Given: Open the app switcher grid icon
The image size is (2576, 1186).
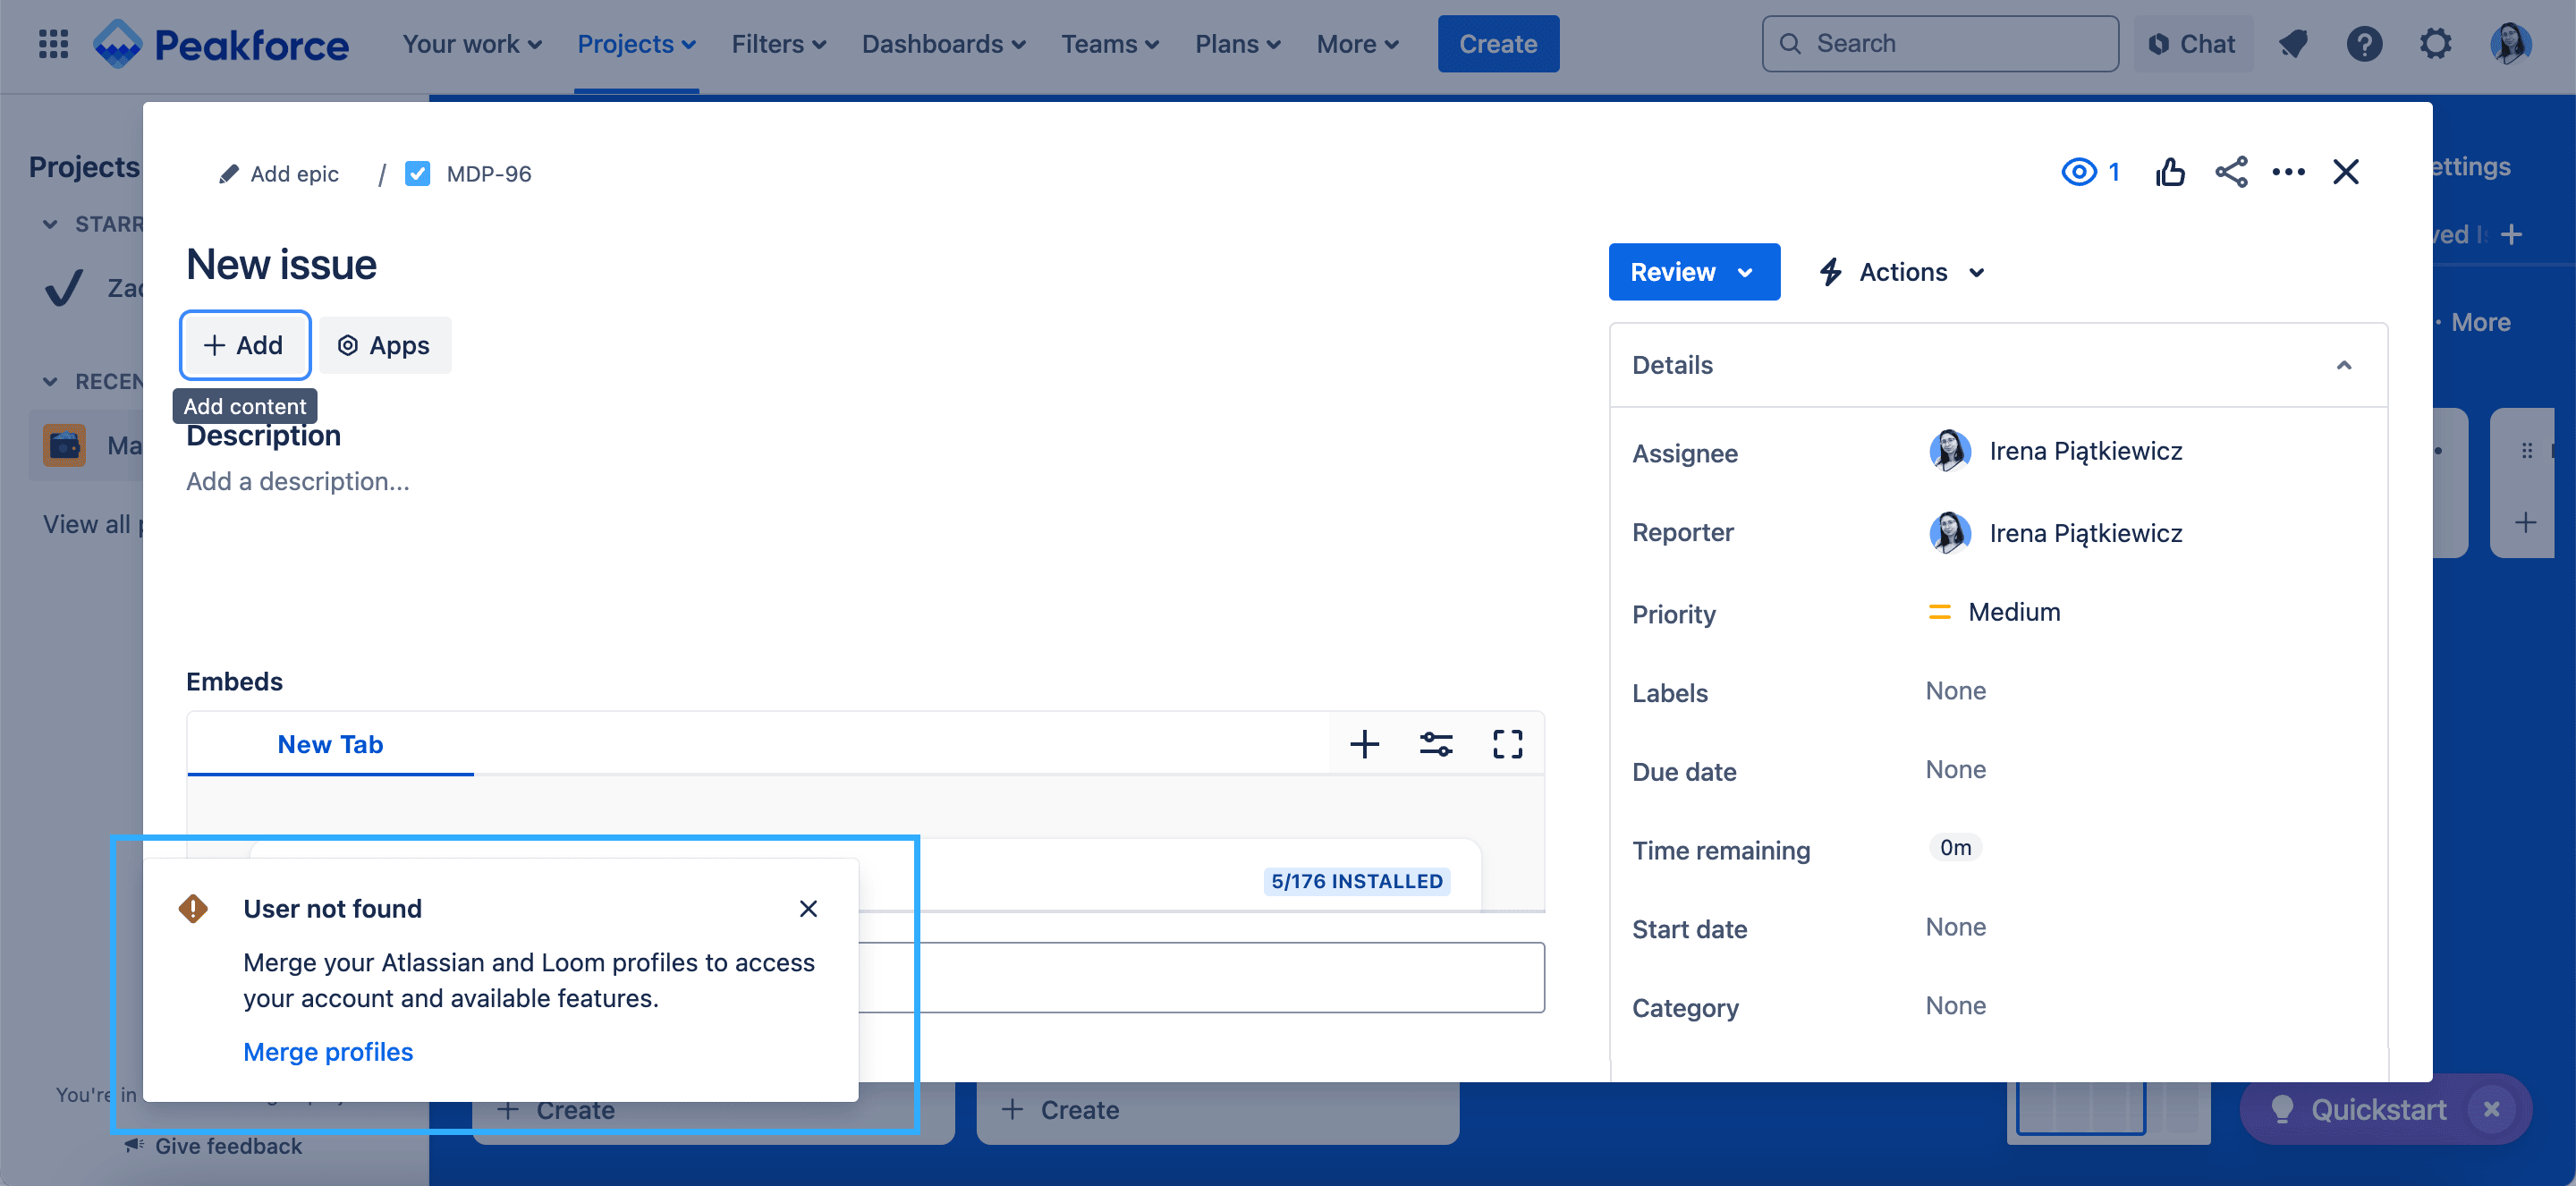Looking at the screenshot, I should click(x=53, y=44).
